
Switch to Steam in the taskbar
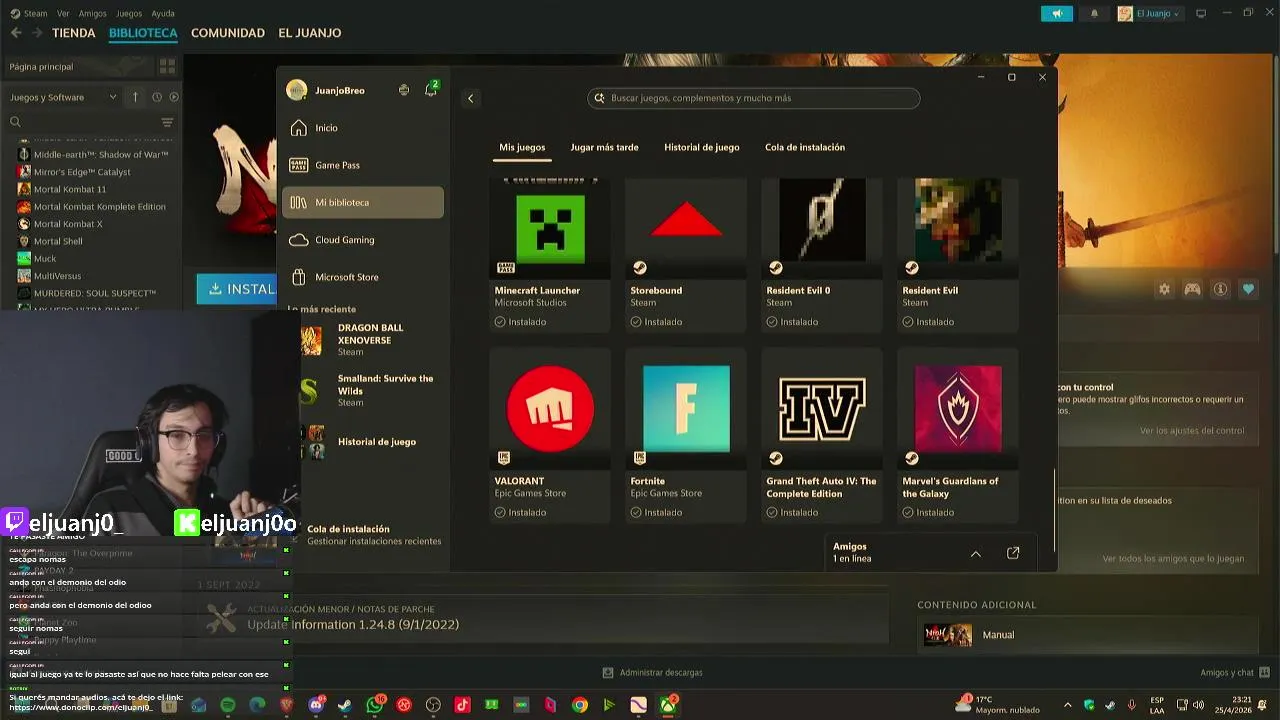pos(345,705)
